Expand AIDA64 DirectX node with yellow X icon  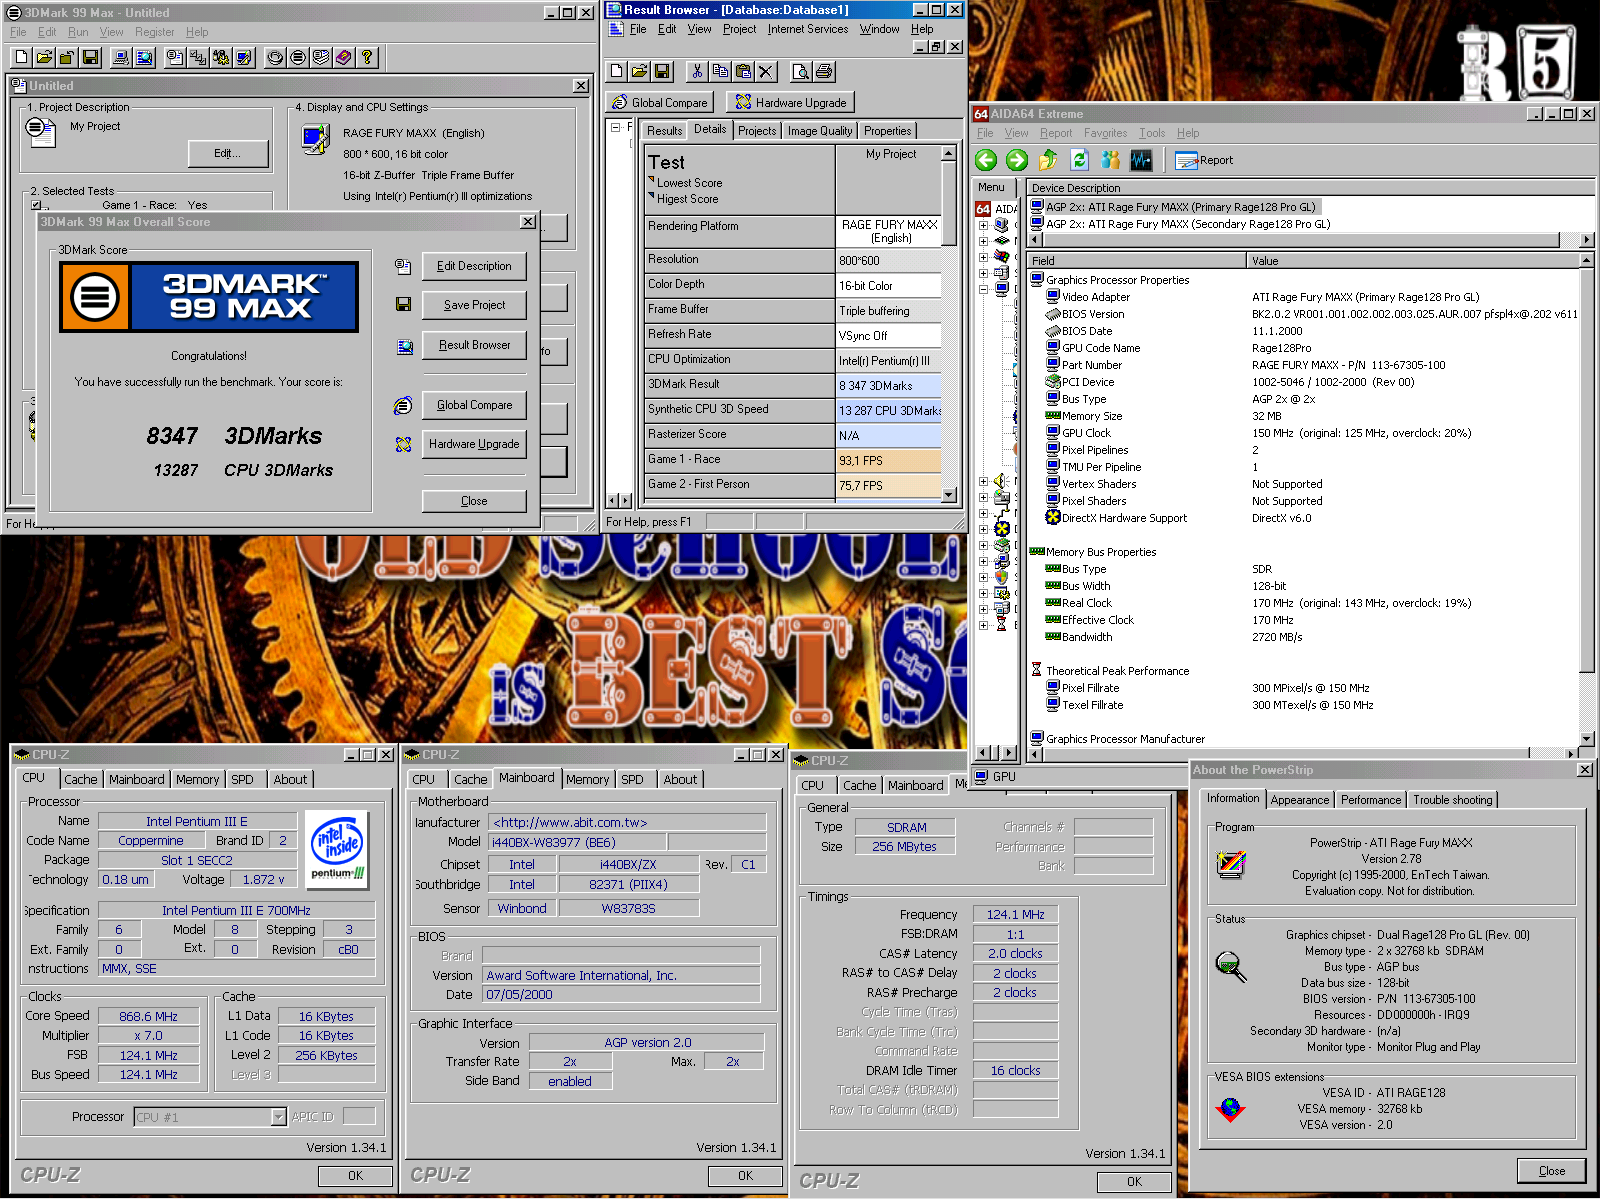click(984, 529)
